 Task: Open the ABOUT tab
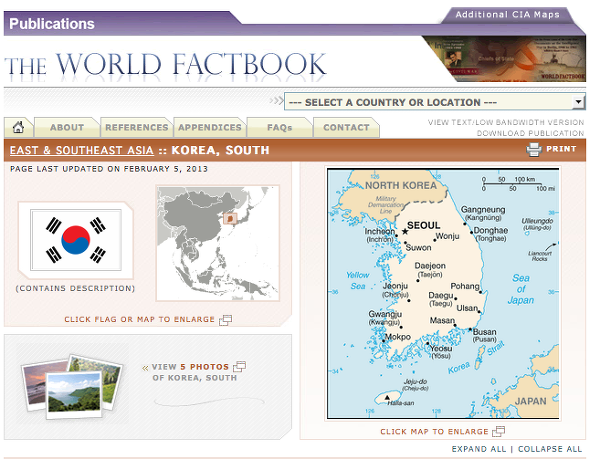[x=67, y=127]
